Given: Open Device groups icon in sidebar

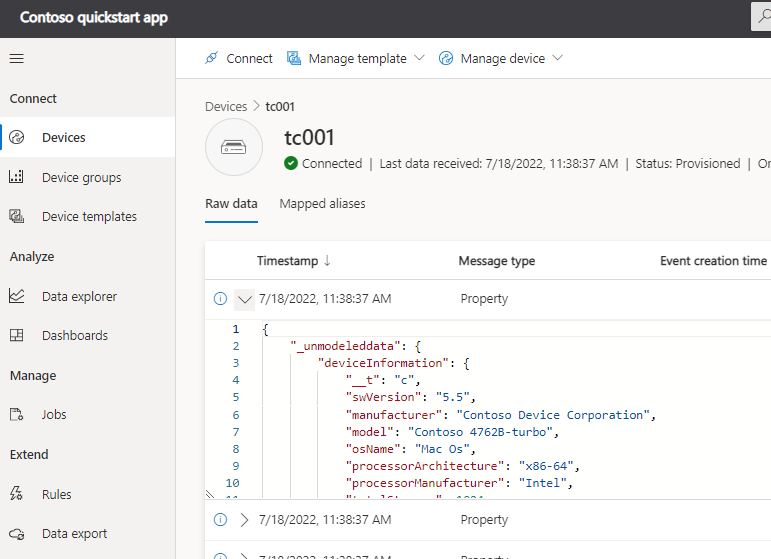Looking at the screenshot, I should pyautogui.click(x=16, y=177).
